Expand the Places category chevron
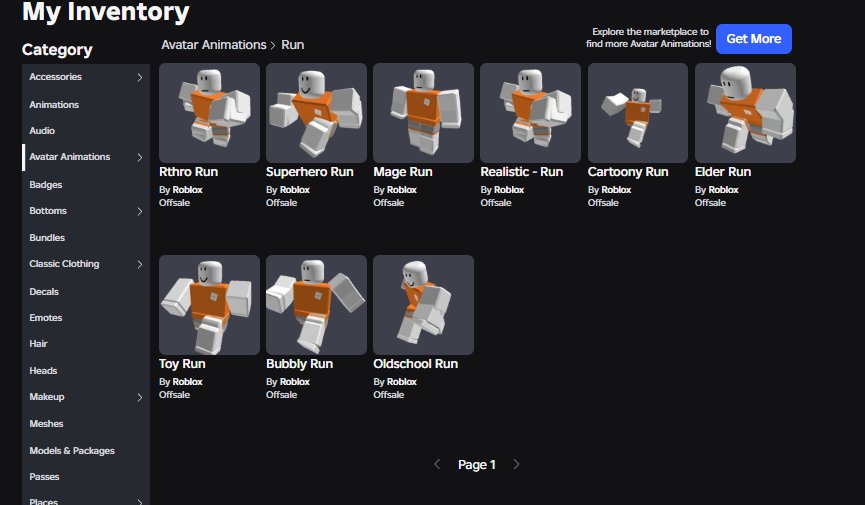The height and width of the screenshot is (505, 865). click(140, 502)
